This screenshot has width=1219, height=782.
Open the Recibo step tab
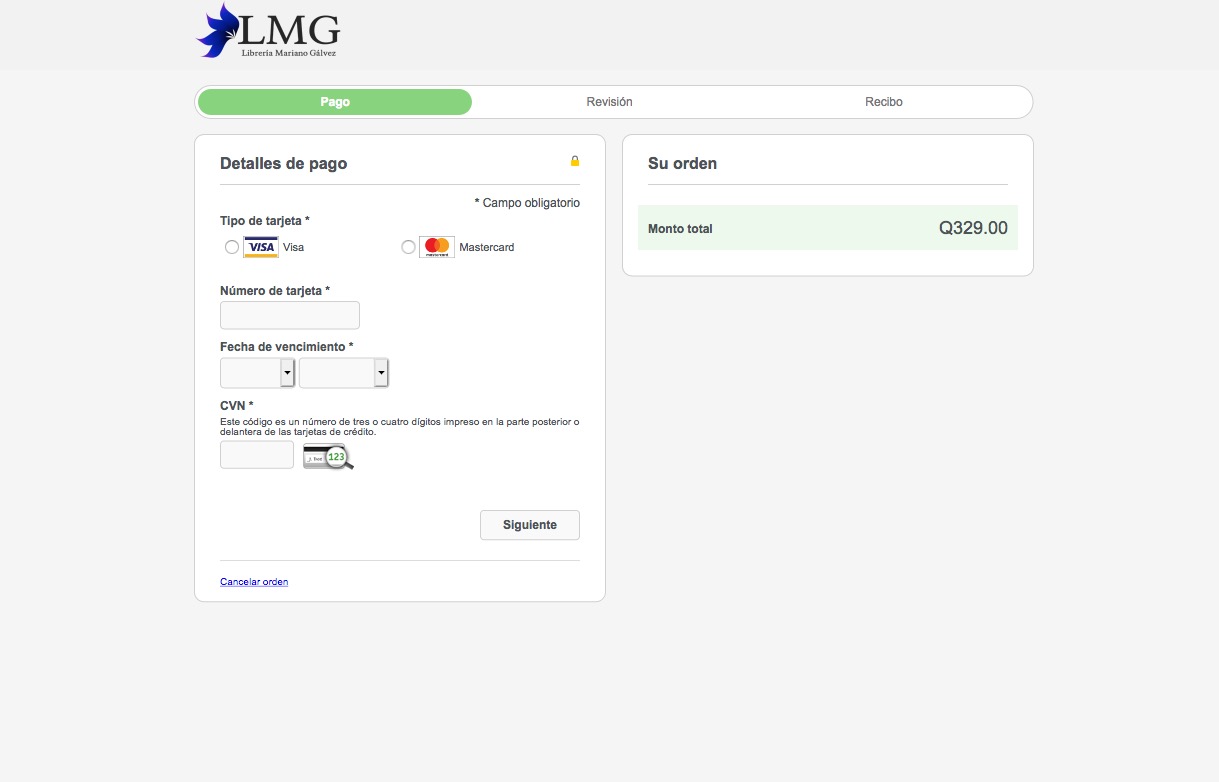click(x=884, y=102)
